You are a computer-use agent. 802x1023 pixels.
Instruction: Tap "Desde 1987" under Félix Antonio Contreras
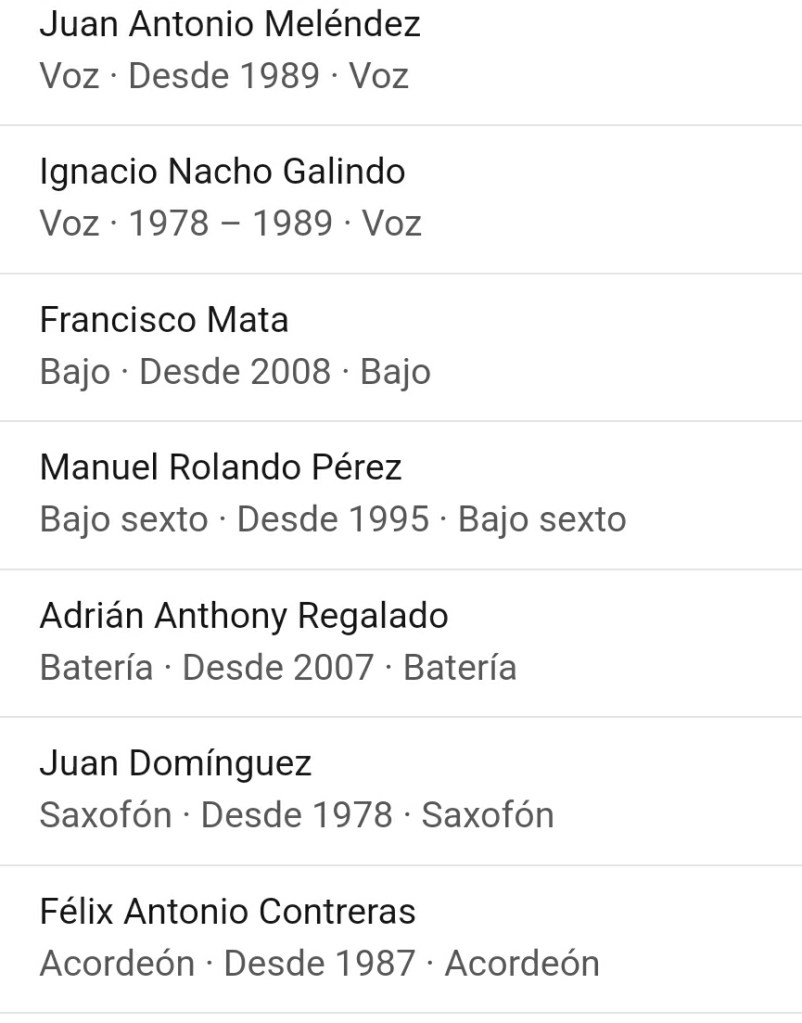[320, 962]
